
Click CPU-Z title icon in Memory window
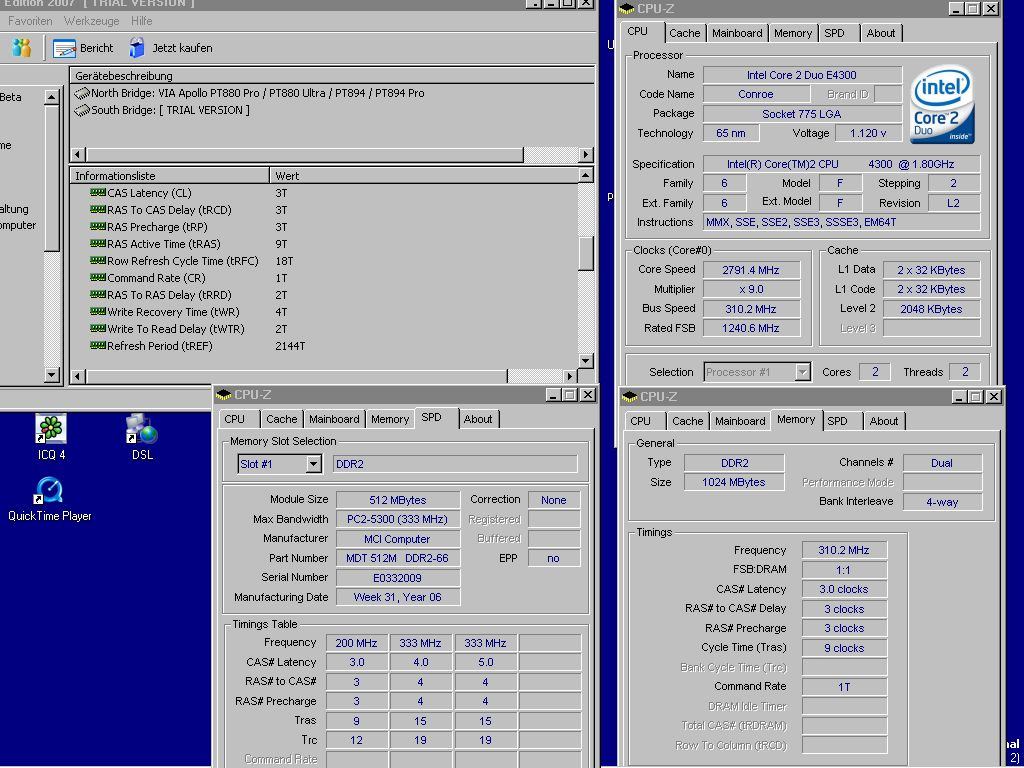tap(630, 397)
